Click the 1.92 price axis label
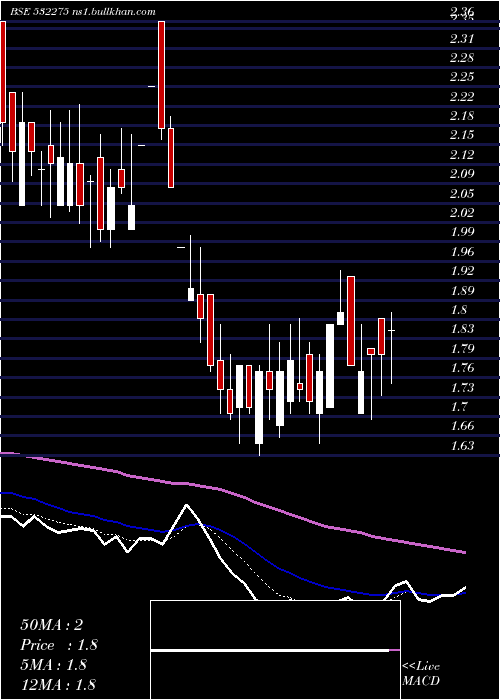Screen dimensions: 500x700 (x=462, y=271)
